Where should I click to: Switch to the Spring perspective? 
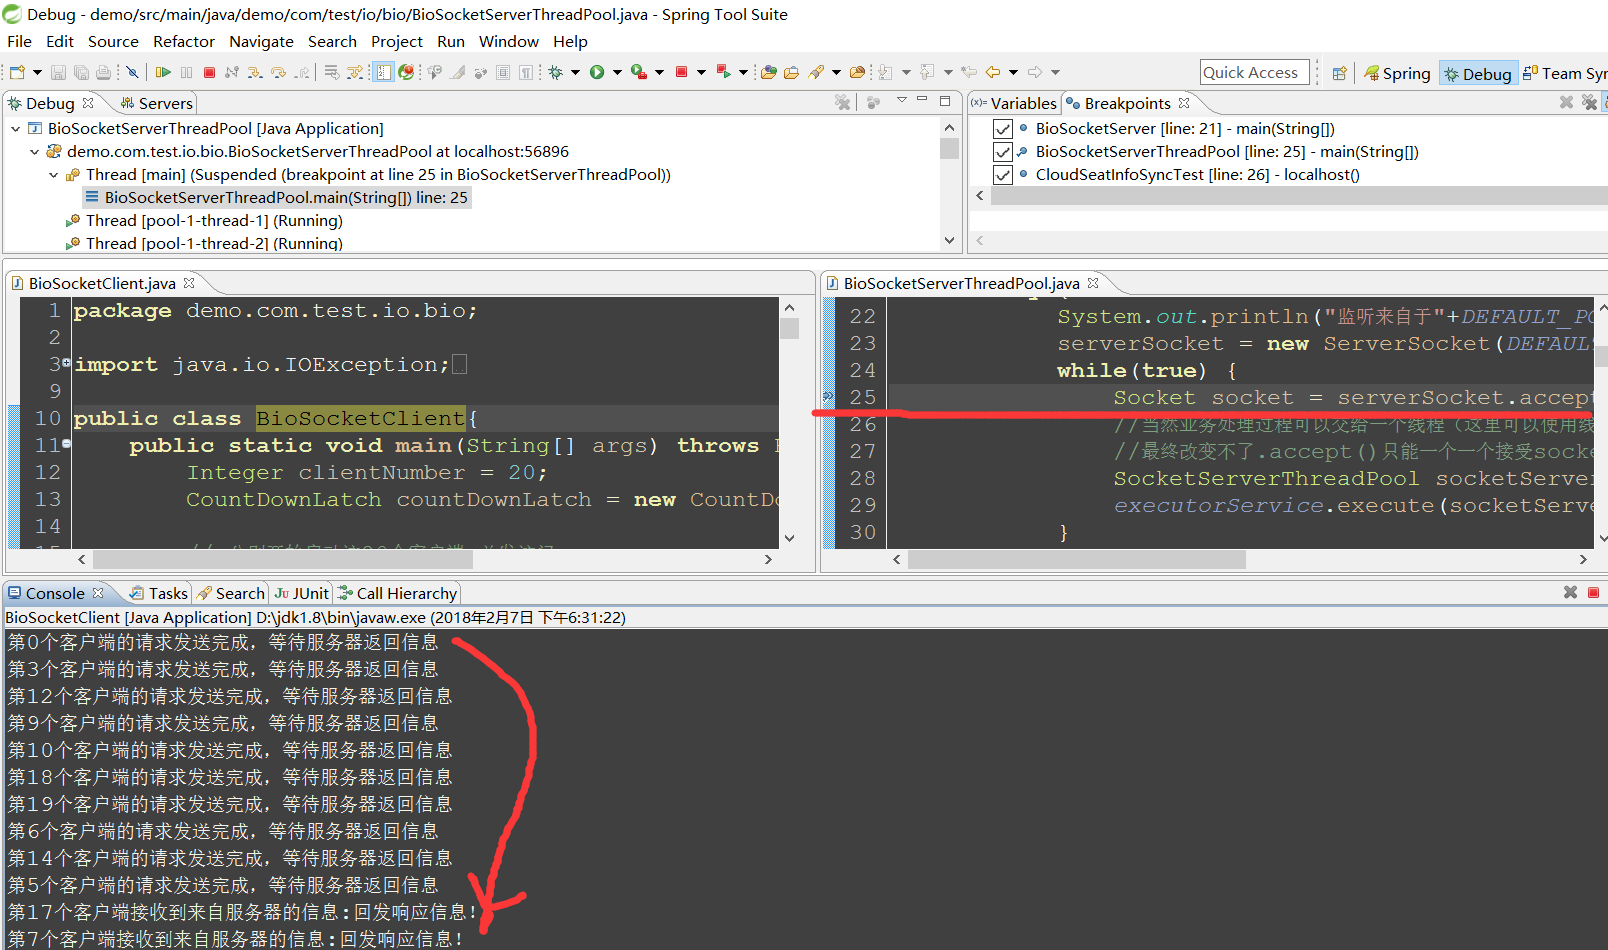point(1398,73)
